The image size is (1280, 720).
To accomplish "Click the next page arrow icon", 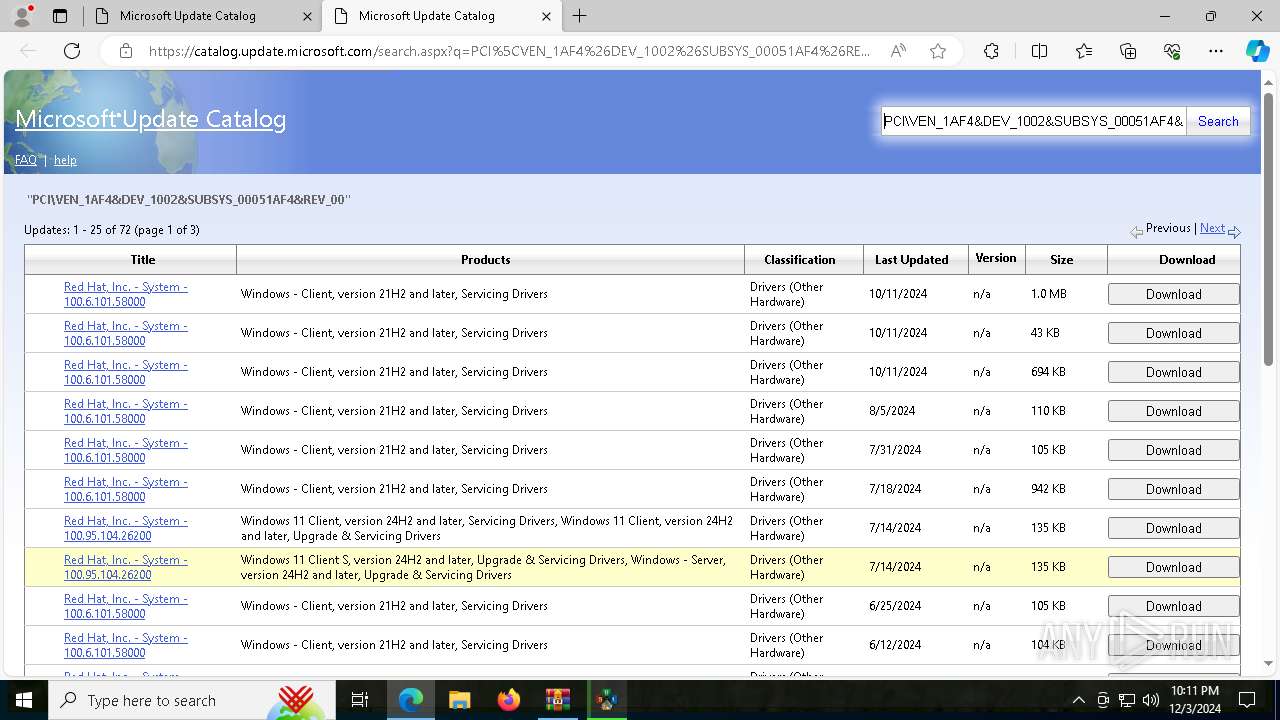I will point(1234,231).
